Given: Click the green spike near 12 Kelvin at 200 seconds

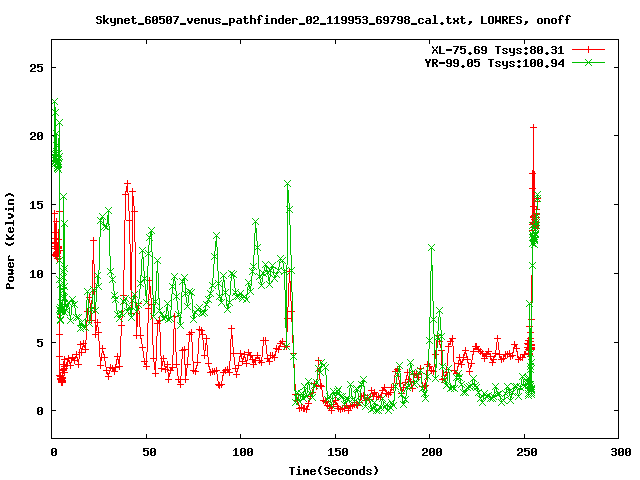Looking at the screenshot, I should tap(431, 248).
